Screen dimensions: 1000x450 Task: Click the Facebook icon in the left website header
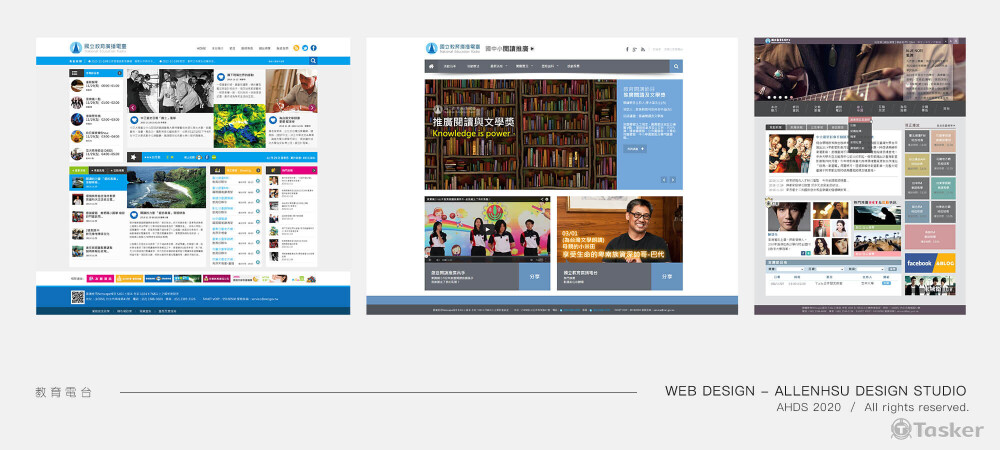click(313, 47)
